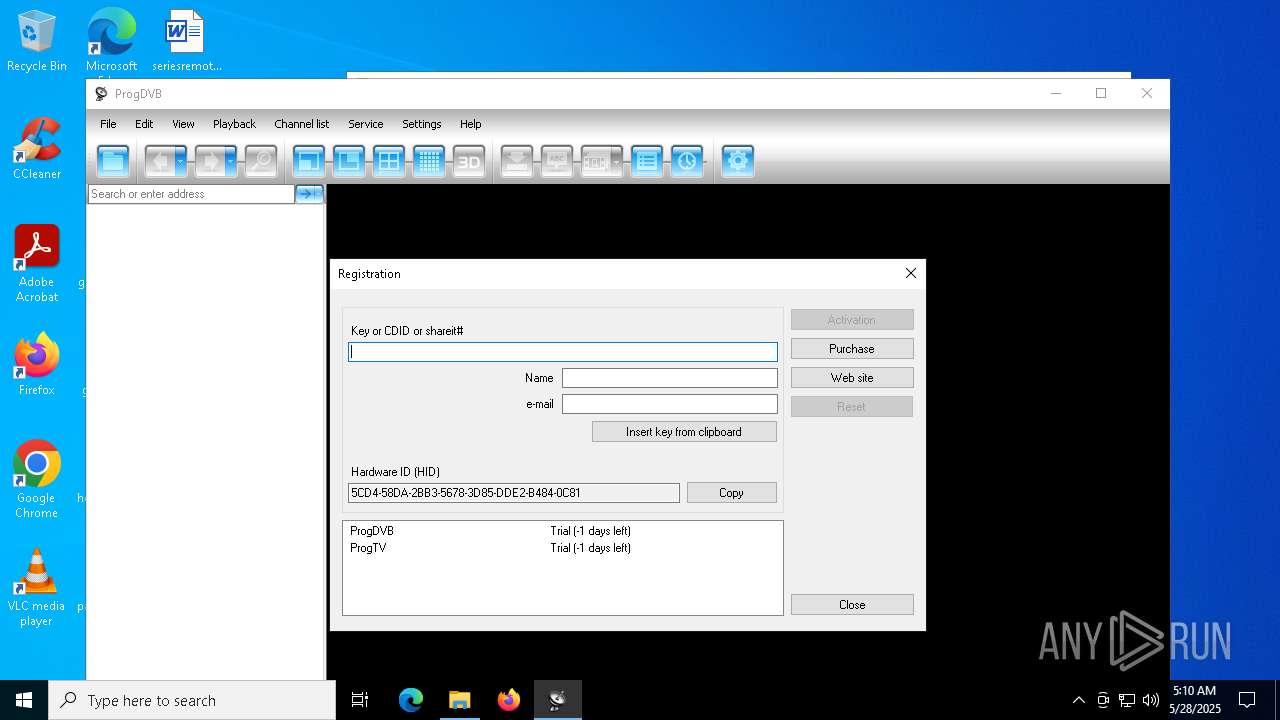Image resolution: width=1280 pixels, height=720 pixels.
Task: Open the gear settings toolbar icon
Action: click(737, 161)
